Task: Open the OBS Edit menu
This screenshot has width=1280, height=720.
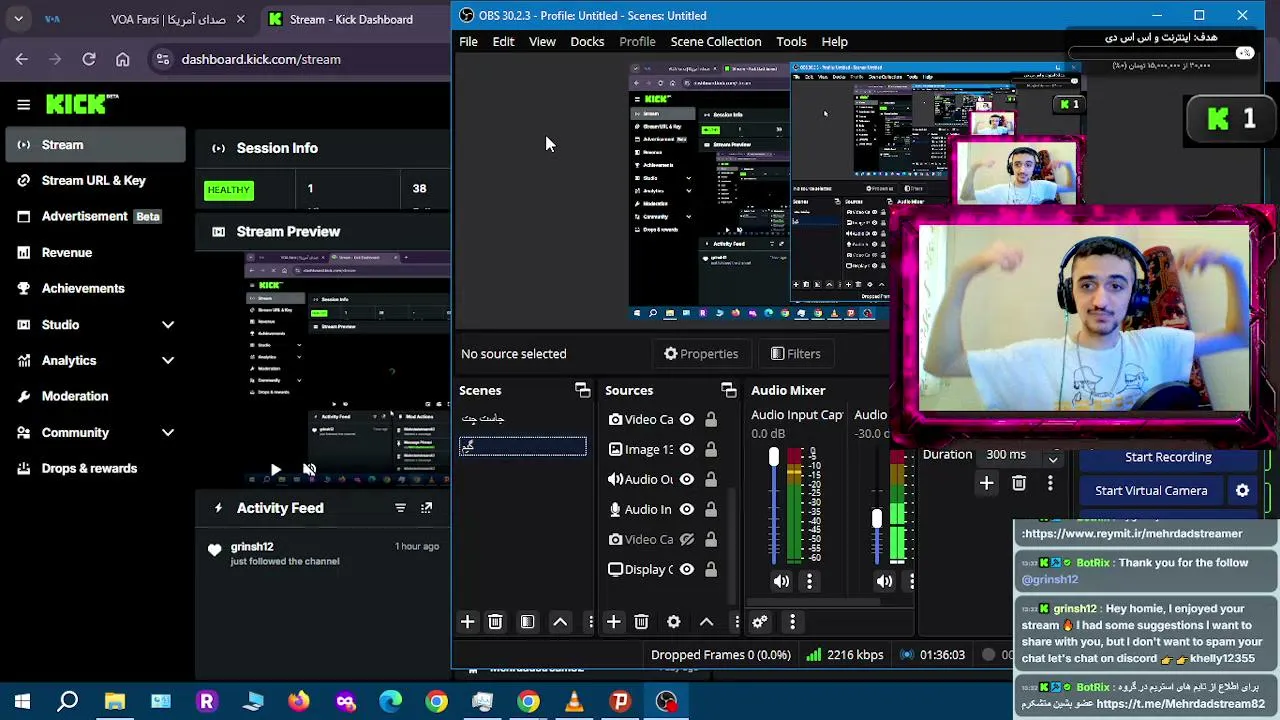Action: click(503, 41)
